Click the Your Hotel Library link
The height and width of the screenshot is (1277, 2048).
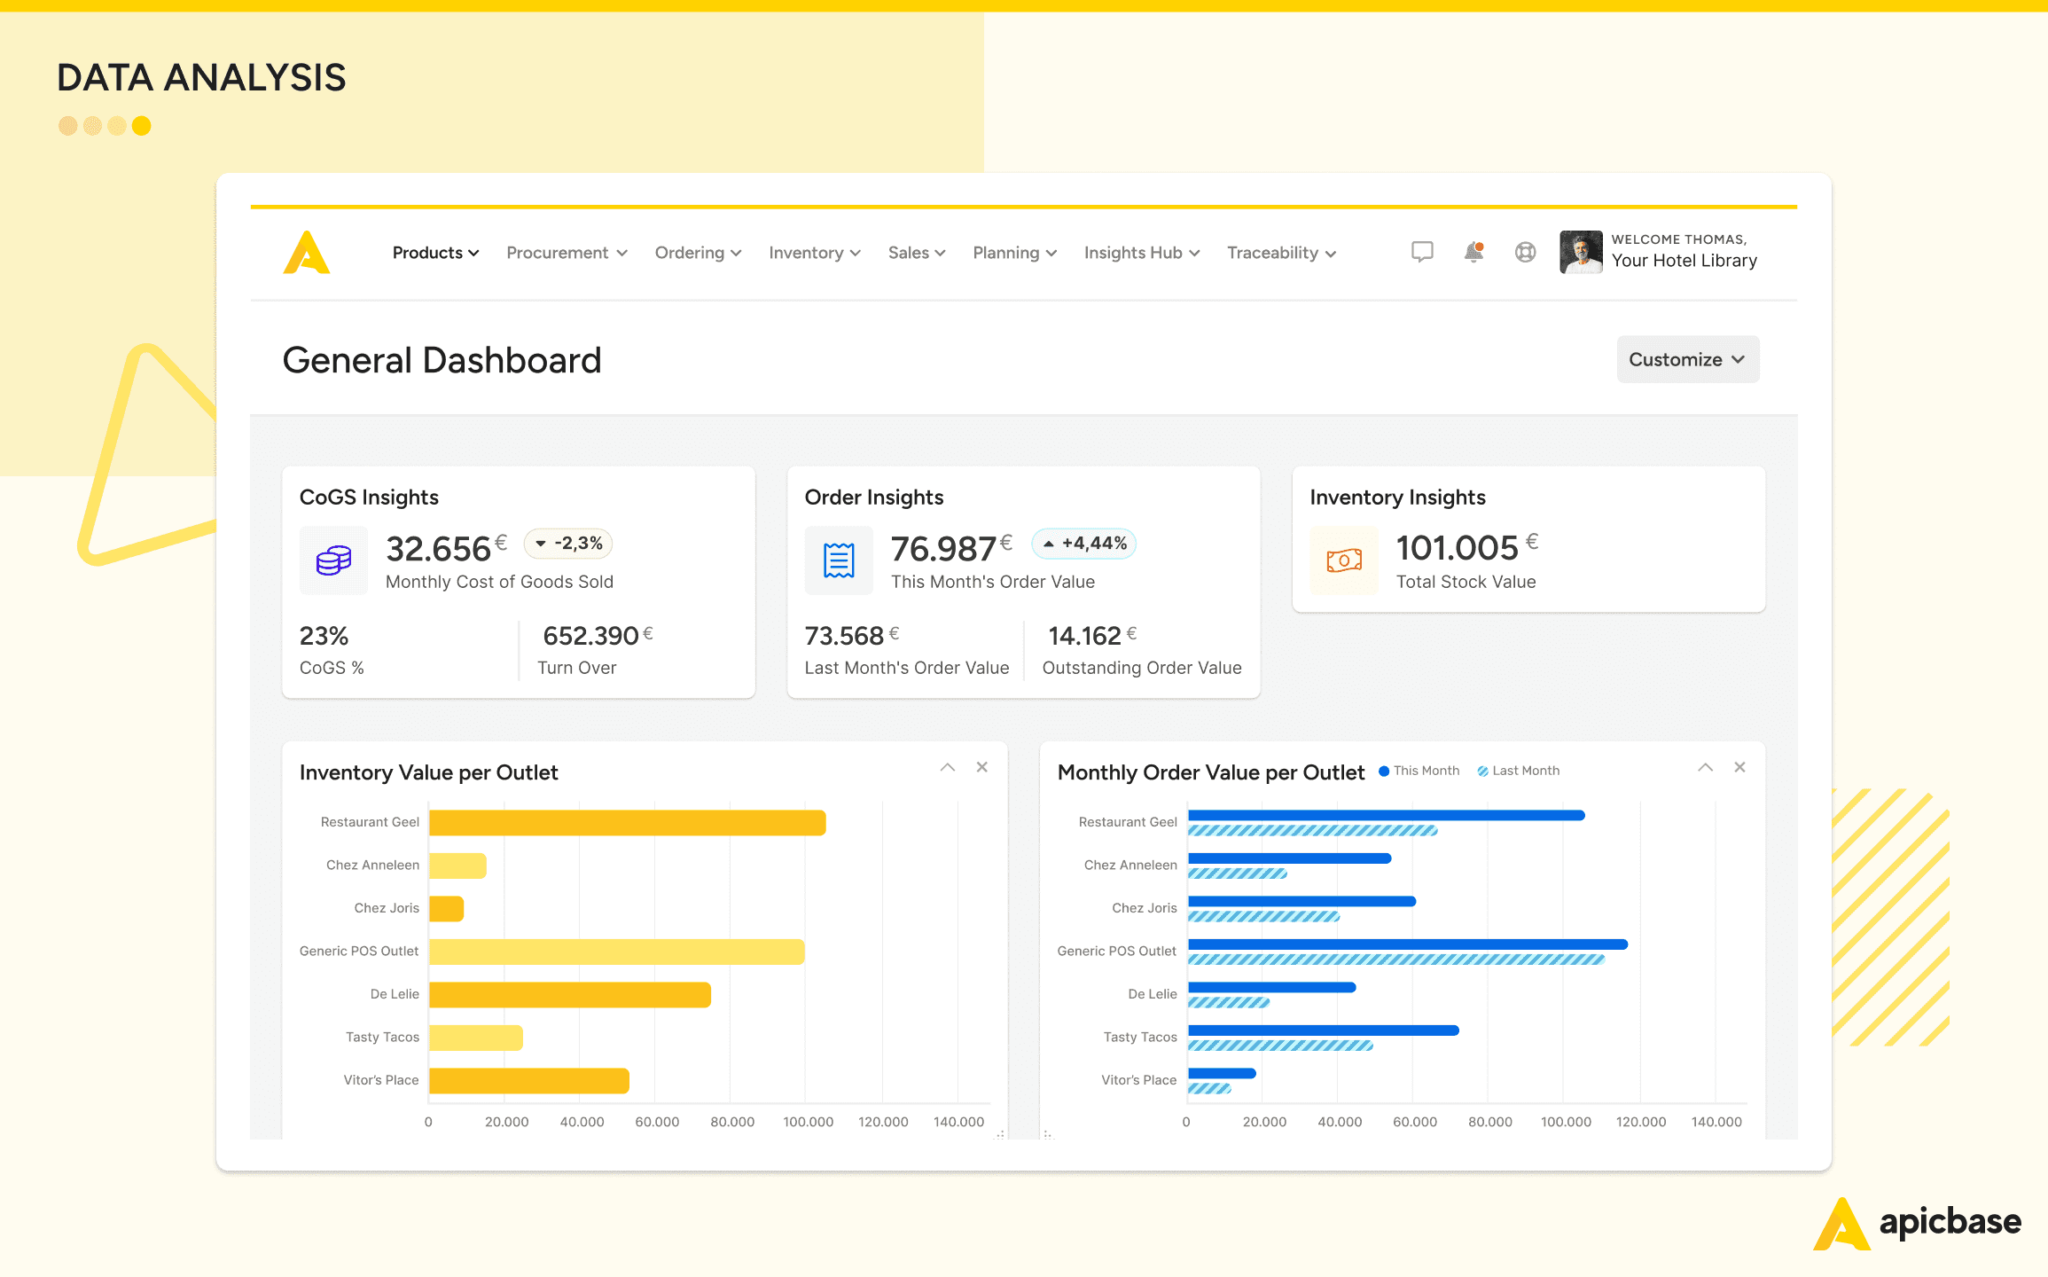1684,260
